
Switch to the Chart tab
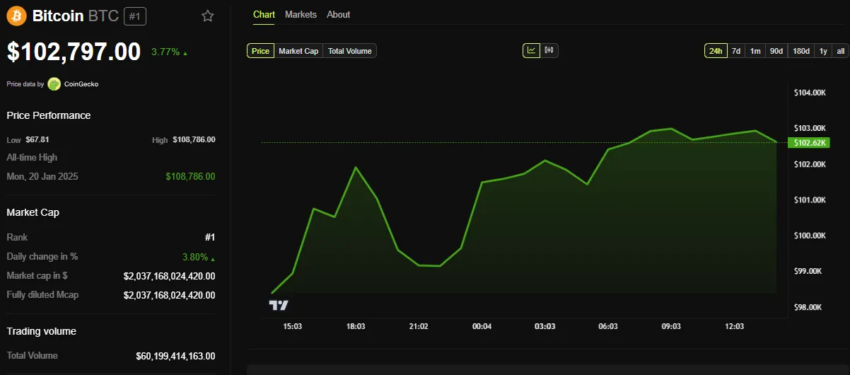264,15
